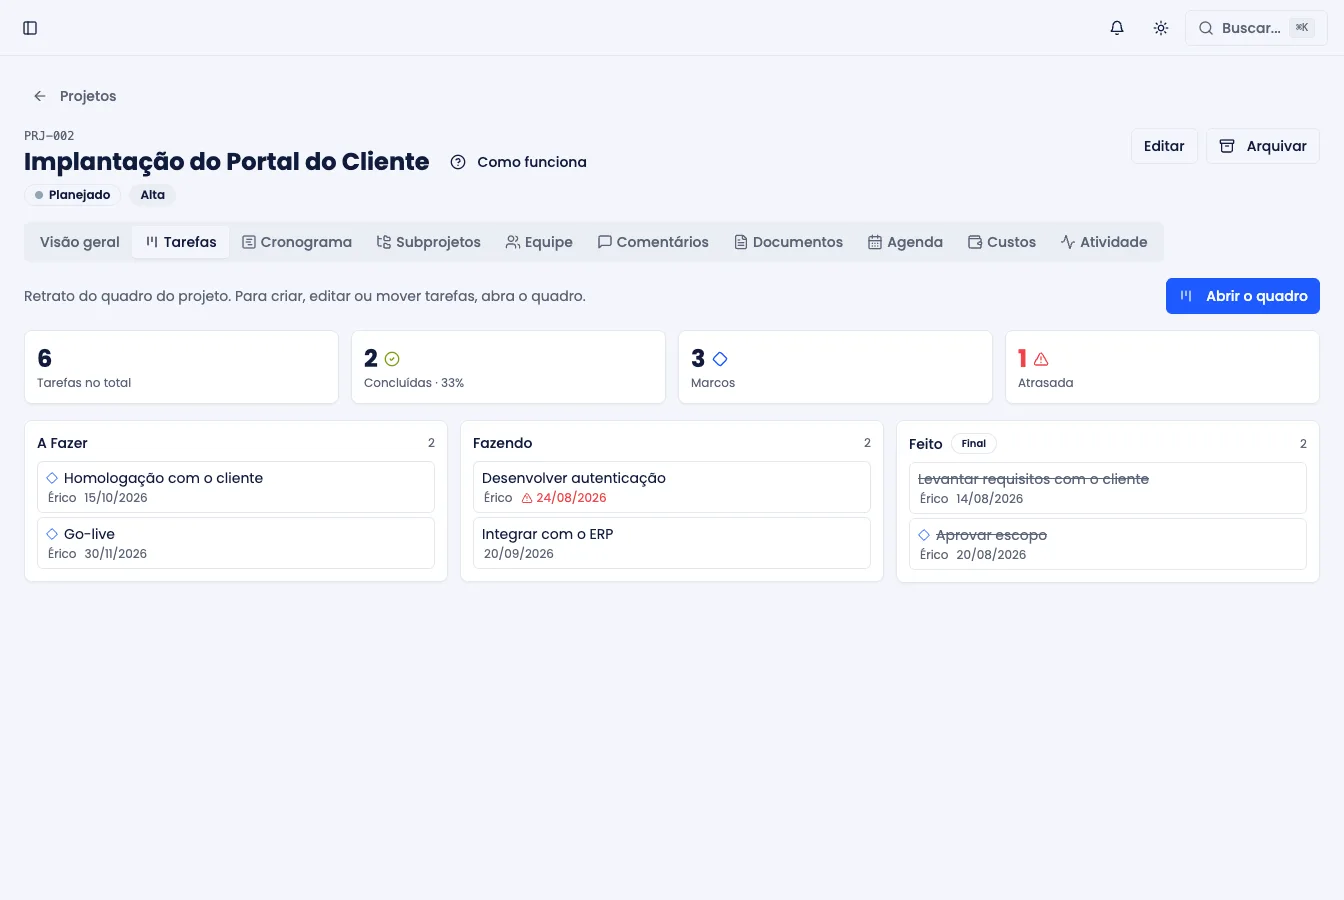Click the PRJ-002 project code
The height and width of the screenshot is (900, 1344).
click(49, 135)
